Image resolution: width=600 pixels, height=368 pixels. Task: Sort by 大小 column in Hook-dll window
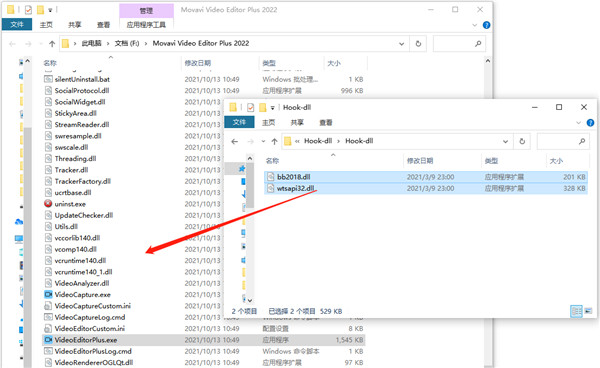[x=556, y=161]
